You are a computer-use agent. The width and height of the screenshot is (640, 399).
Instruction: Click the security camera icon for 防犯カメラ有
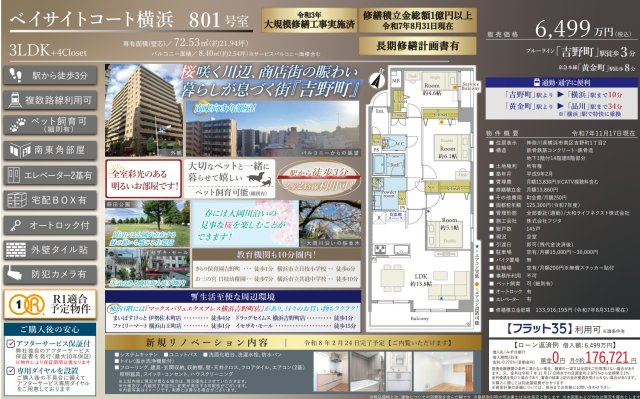tap(14, 275)
